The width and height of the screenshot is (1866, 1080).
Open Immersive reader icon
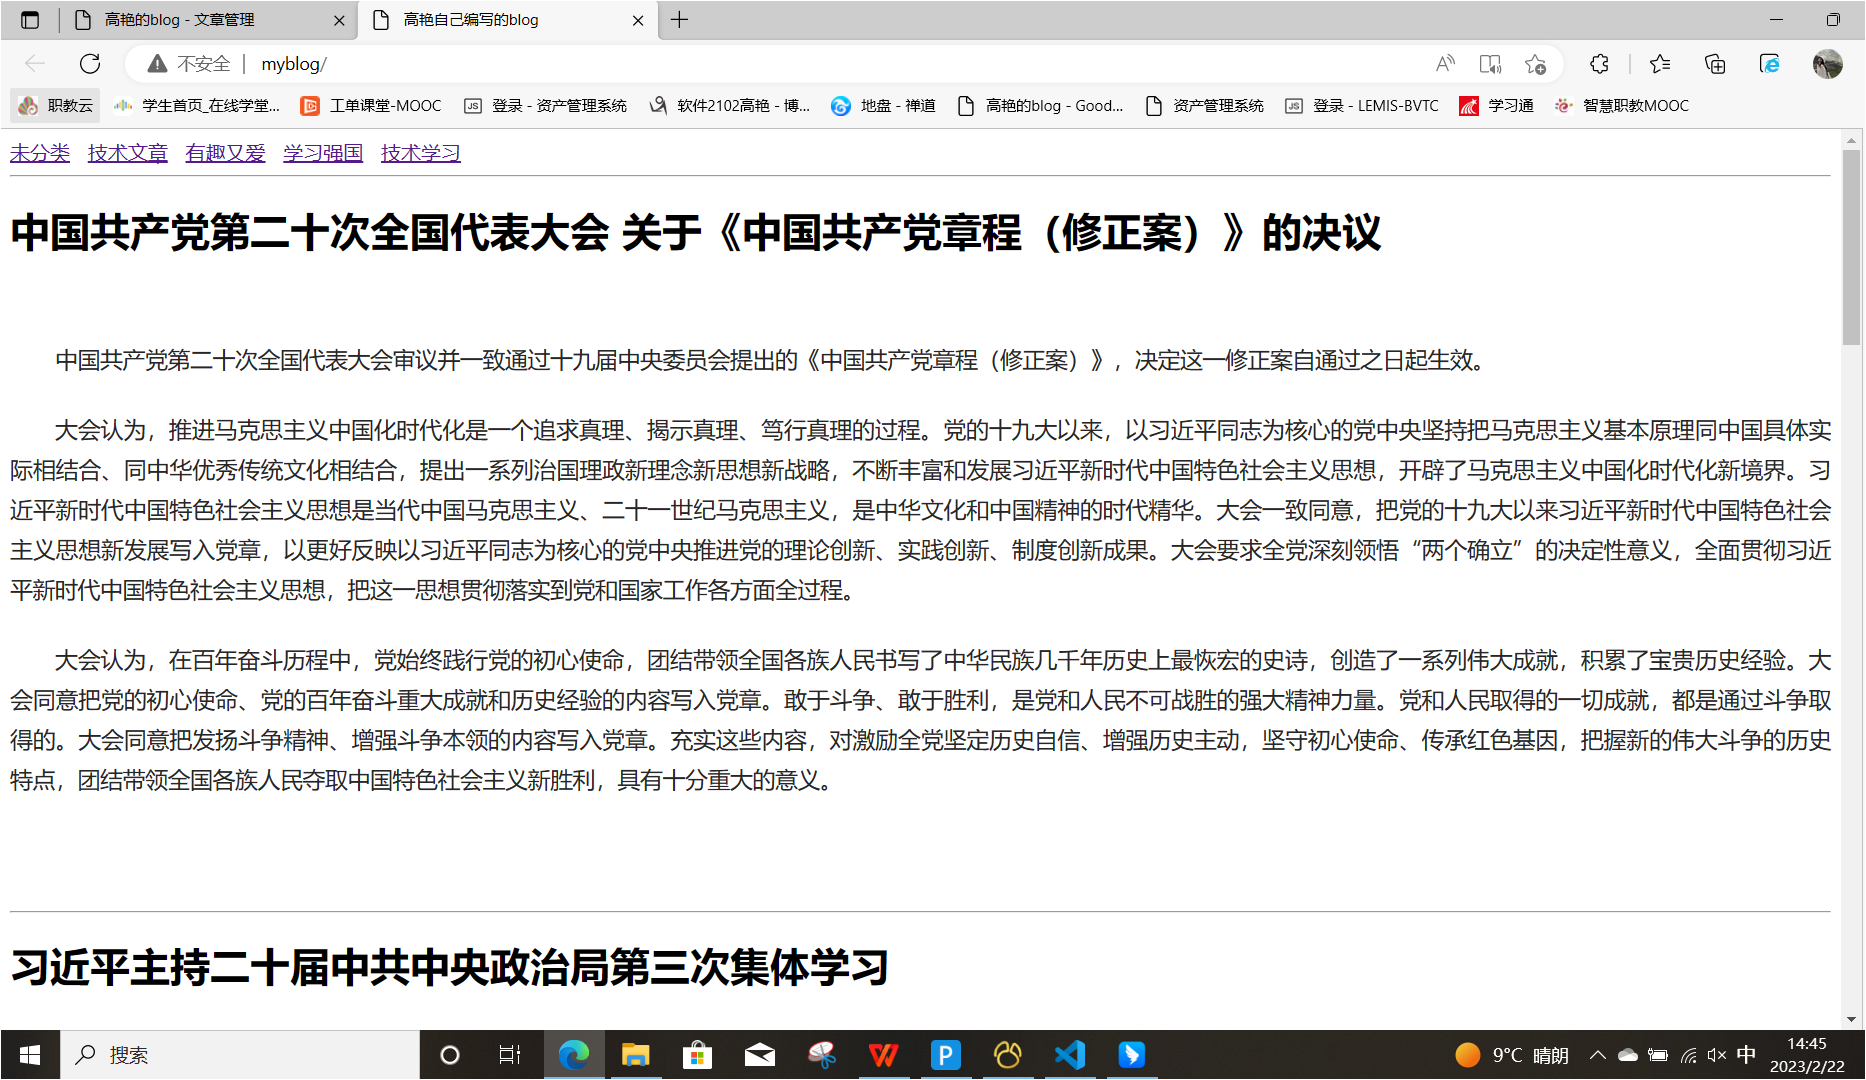[x=1490, y=64]
